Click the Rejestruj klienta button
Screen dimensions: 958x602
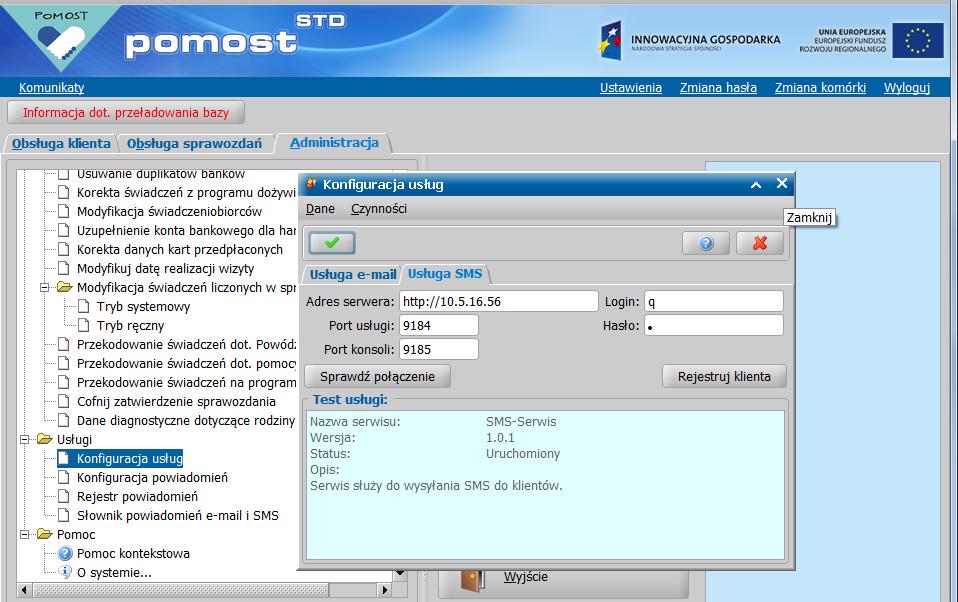coord(724,376)
